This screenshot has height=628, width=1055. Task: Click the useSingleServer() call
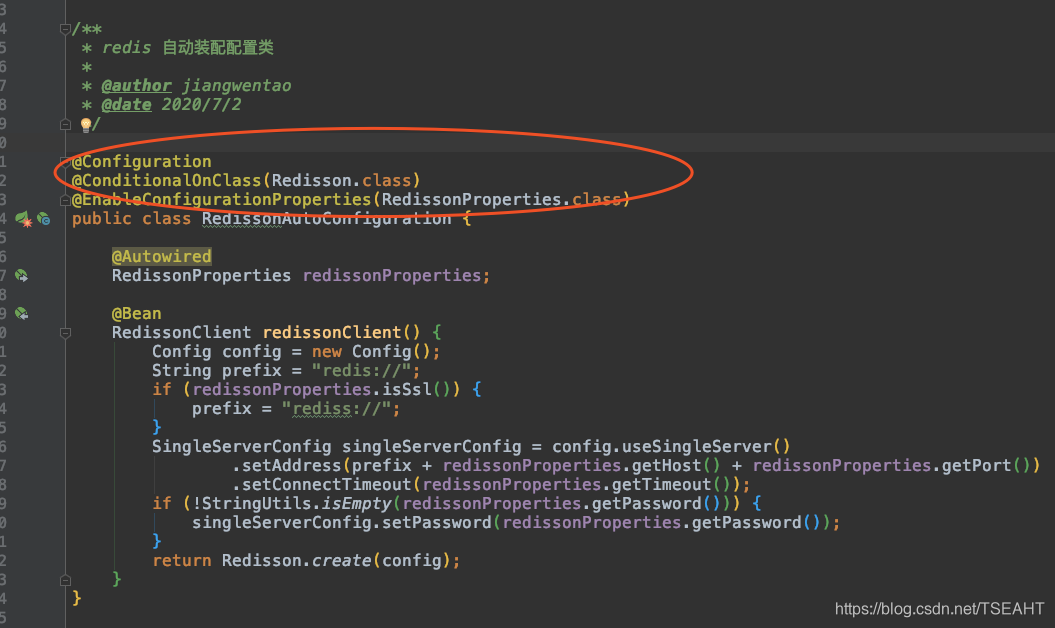pos(705,446)
